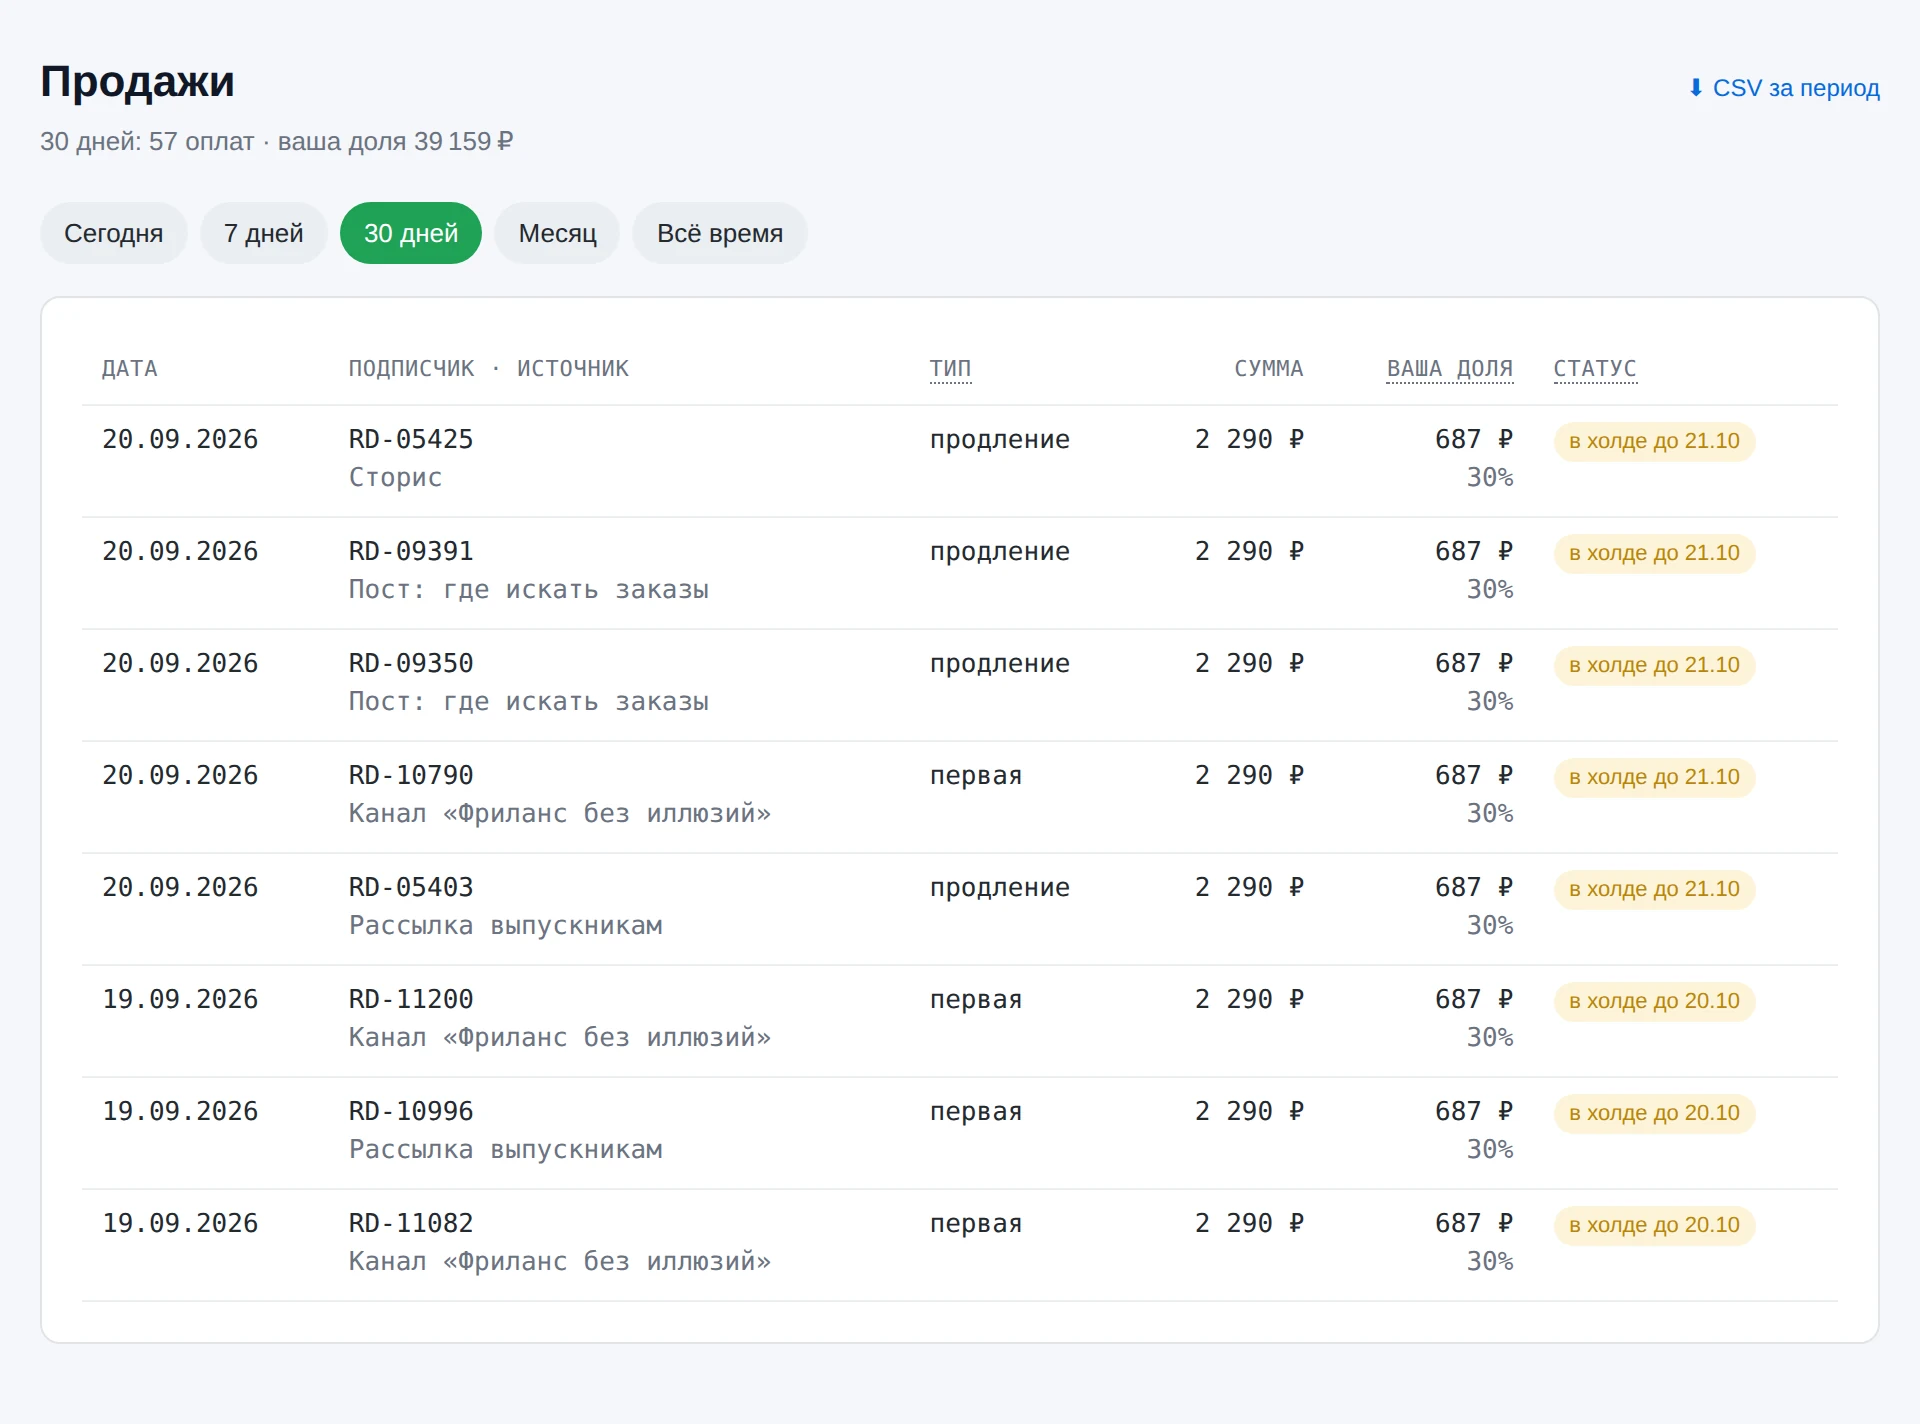Select subscriber RD-09350 entry

tap(960, 685)
